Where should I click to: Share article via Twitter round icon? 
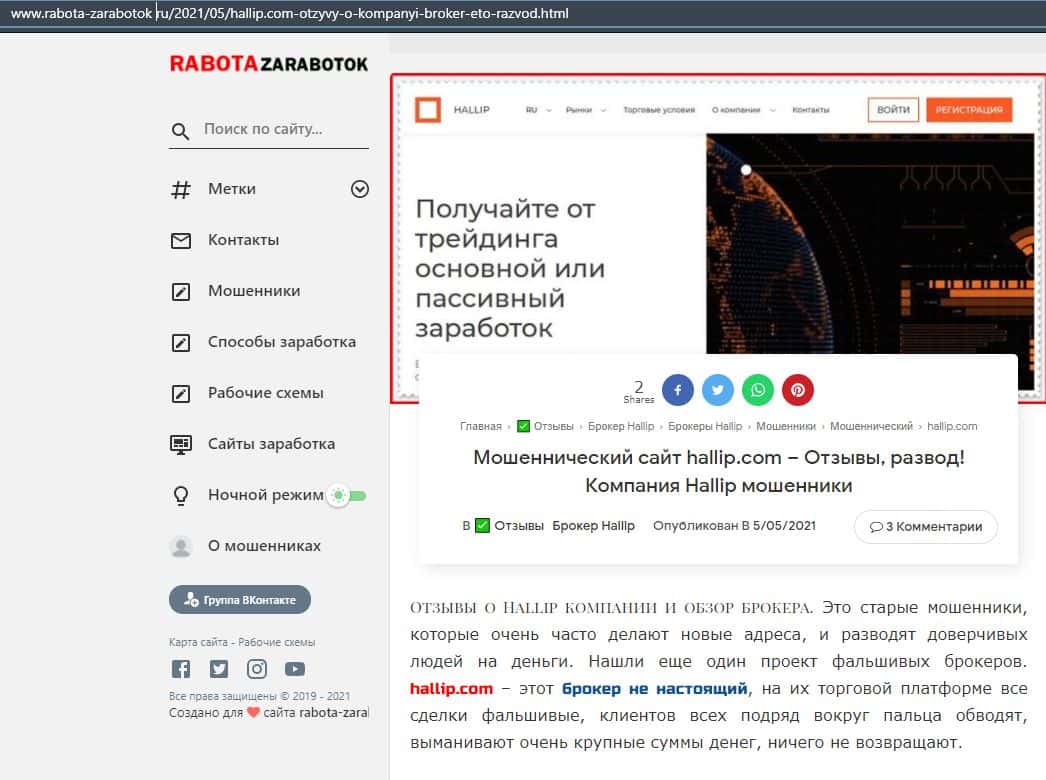[717, 390]
